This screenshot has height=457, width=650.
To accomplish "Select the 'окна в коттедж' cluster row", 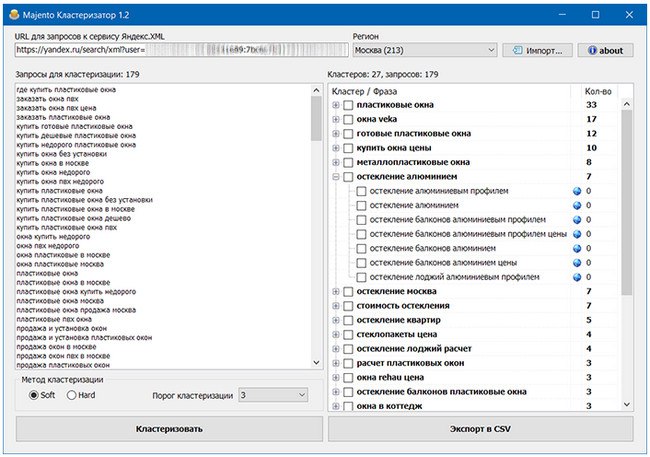I will tap(389, 406).
